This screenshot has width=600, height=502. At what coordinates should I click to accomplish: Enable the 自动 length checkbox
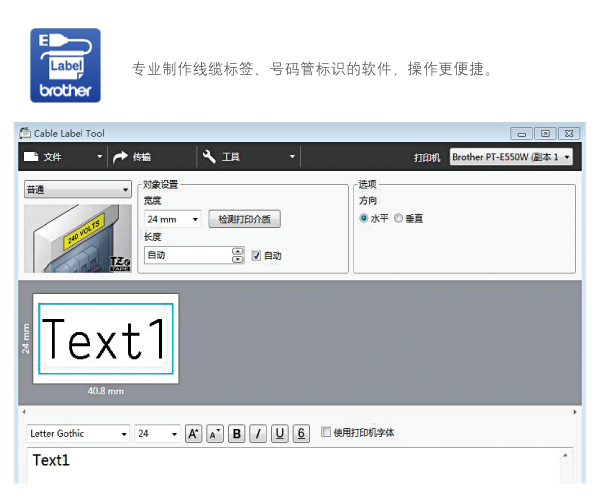[256, 255]
